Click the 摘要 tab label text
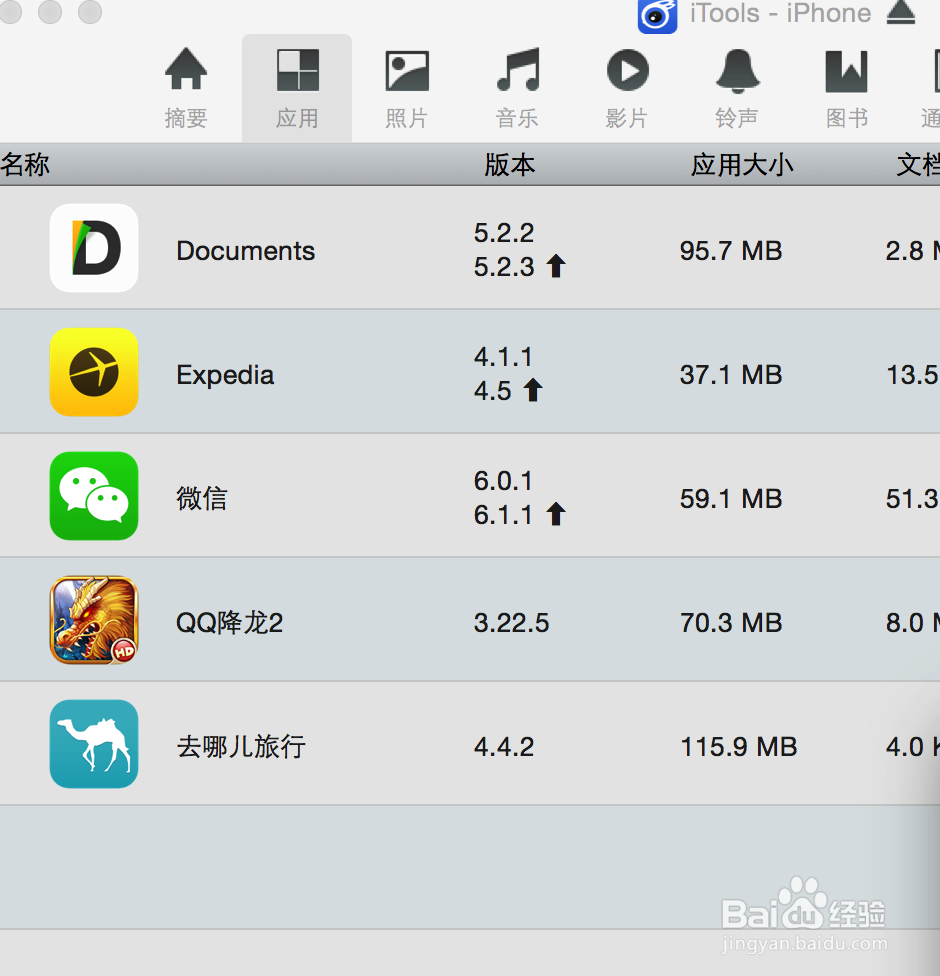This screenshot has width=940, height=976. click(186, 118)
